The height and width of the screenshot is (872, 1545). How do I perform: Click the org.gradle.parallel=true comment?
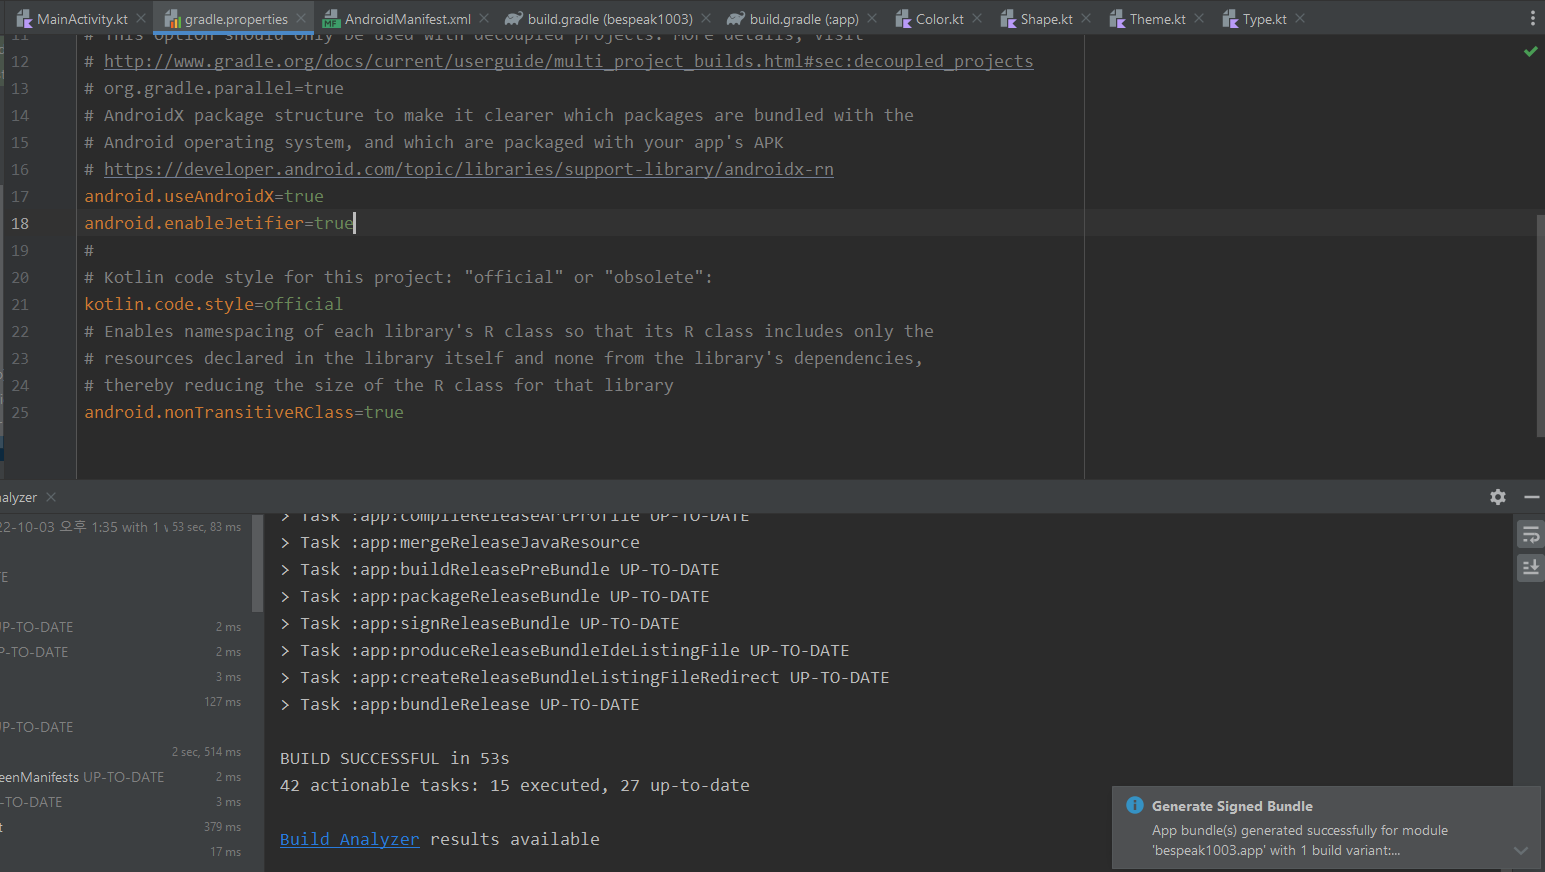point(214,88)
